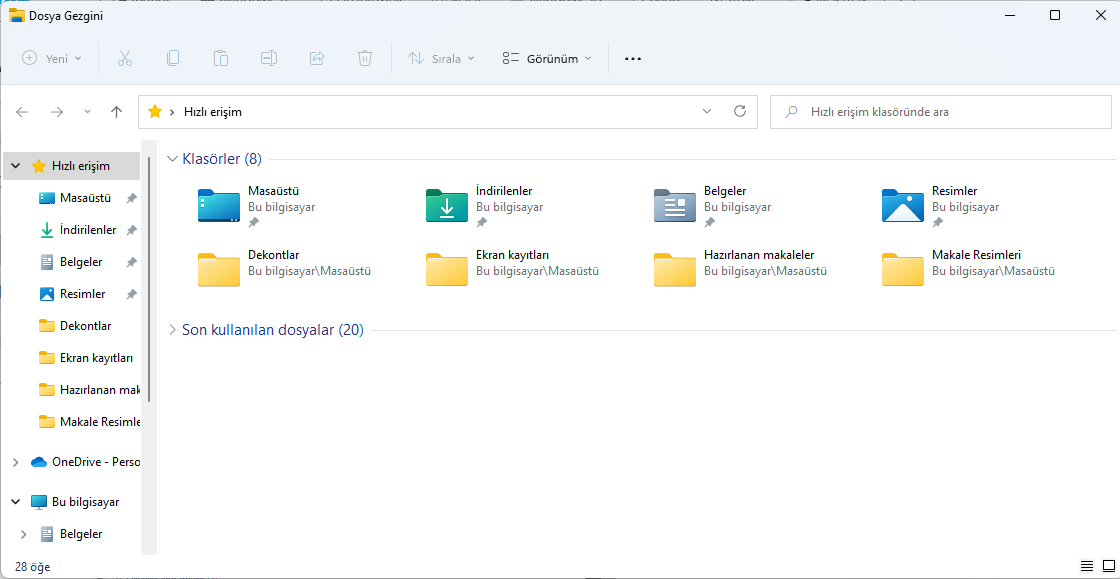Click the Paste clipboard icon
Viewport: 1120px width, 579px height.
(221, 58)
